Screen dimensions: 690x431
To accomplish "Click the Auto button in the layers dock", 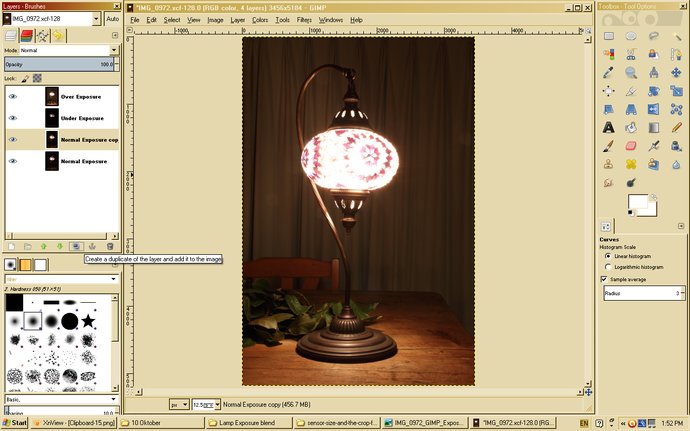I will pyautogui.click(x=113, y=18).
